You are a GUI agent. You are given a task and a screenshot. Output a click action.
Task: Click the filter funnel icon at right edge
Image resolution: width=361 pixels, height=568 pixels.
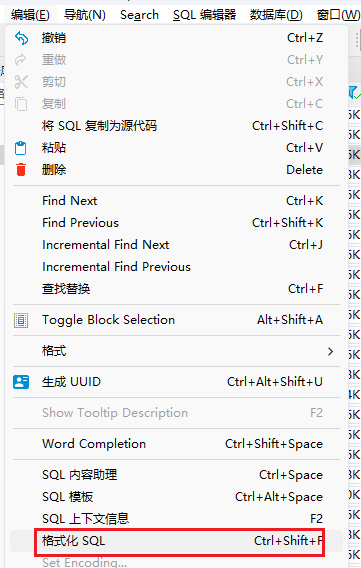coord(354,93)
